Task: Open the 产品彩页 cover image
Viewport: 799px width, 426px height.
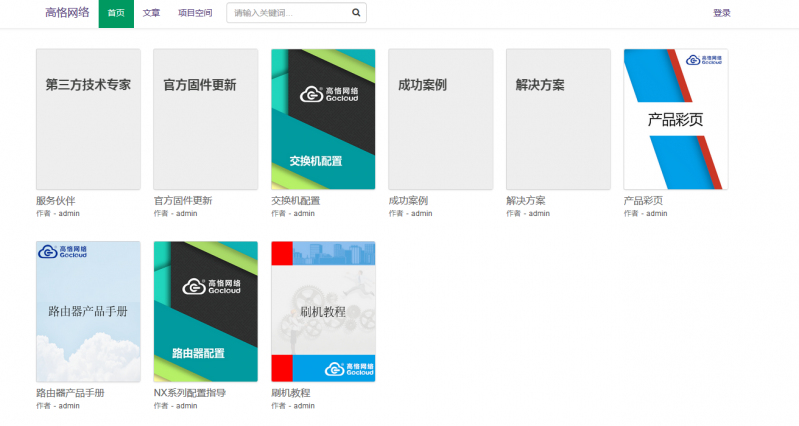Action: pos(675,119)
